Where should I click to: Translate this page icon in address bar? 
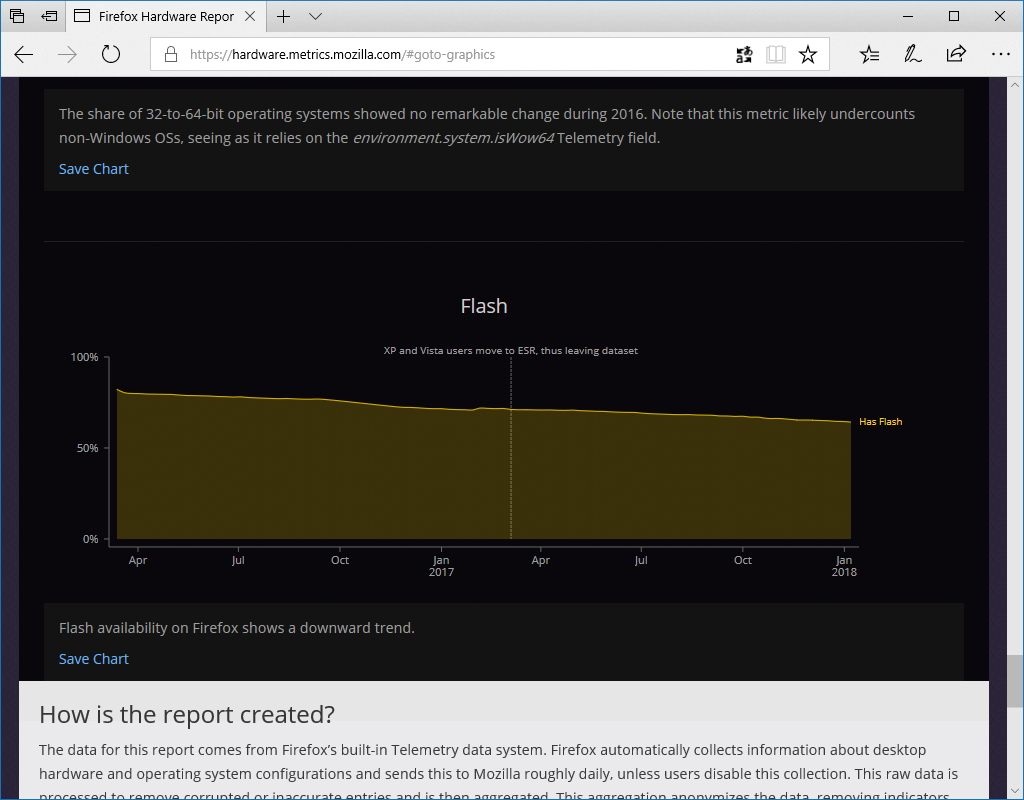[744, 54]
